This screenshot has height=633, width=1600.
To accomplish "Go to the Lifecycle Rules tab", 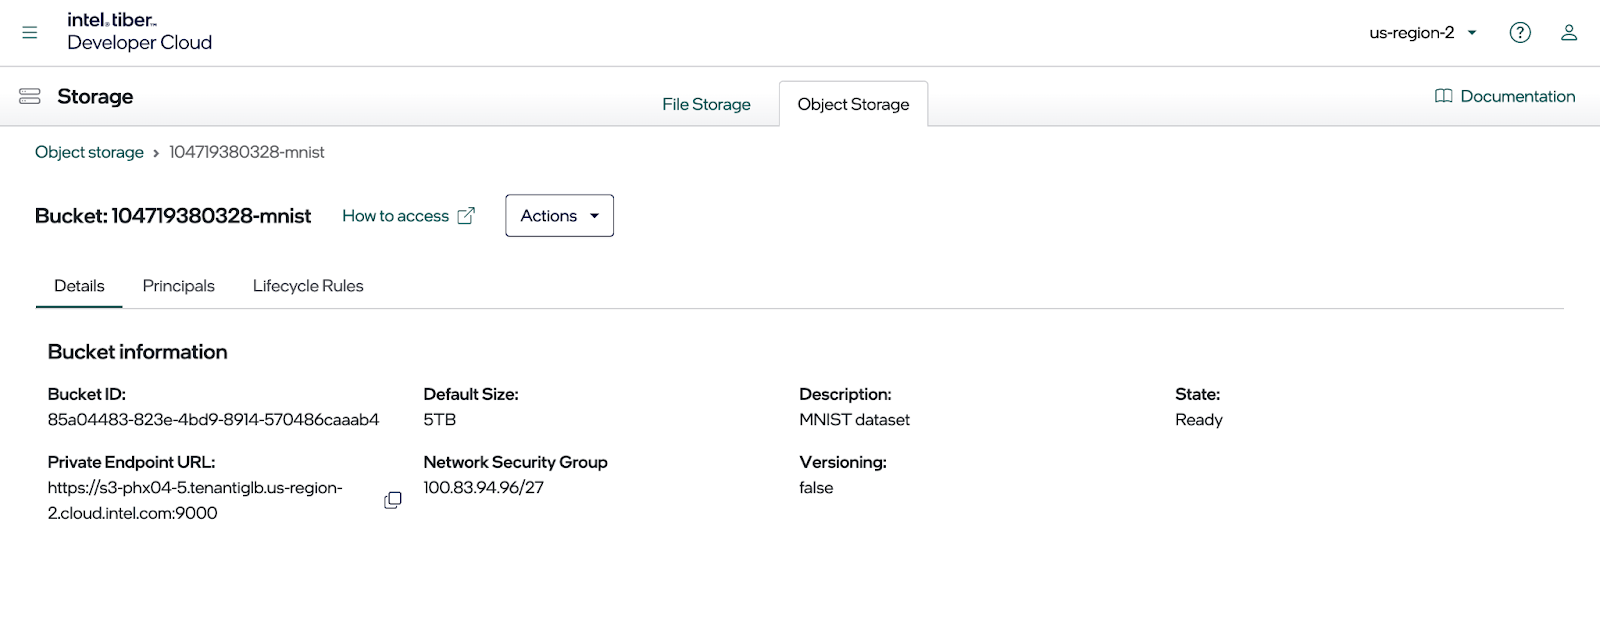I will [x=308, y=286].
